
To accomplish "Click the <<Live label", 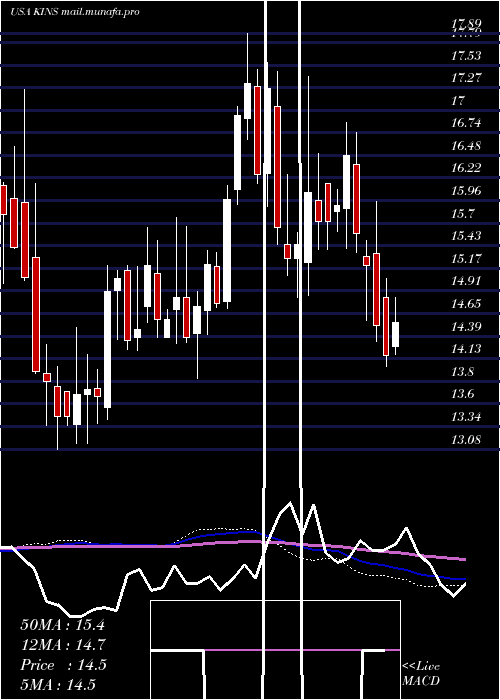I will pos(421,667).
